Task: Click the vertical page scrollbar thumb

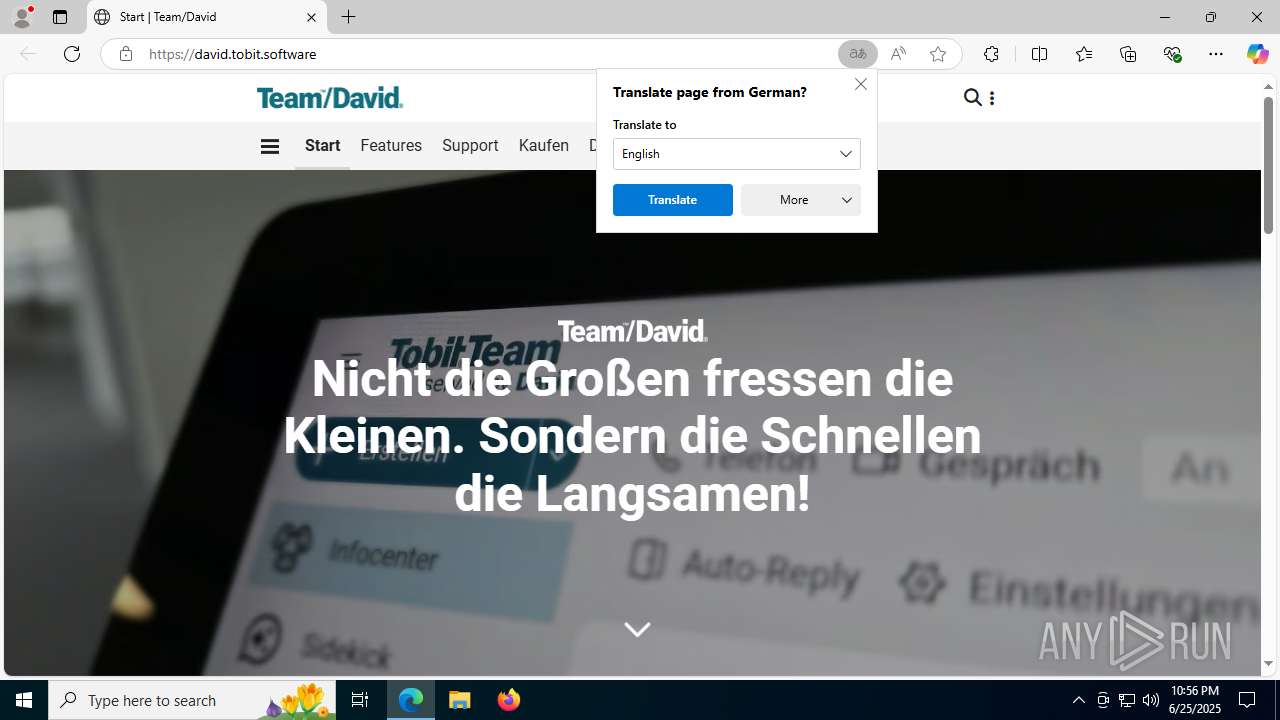Action: 1268,165
